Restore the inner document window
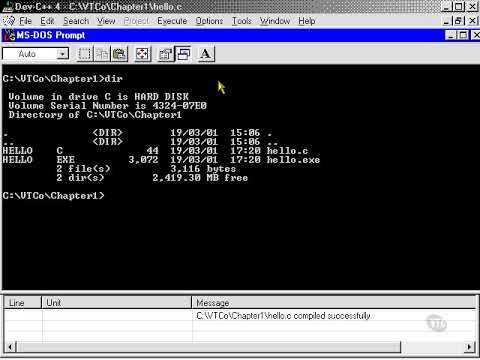 (x=459, y=21)
